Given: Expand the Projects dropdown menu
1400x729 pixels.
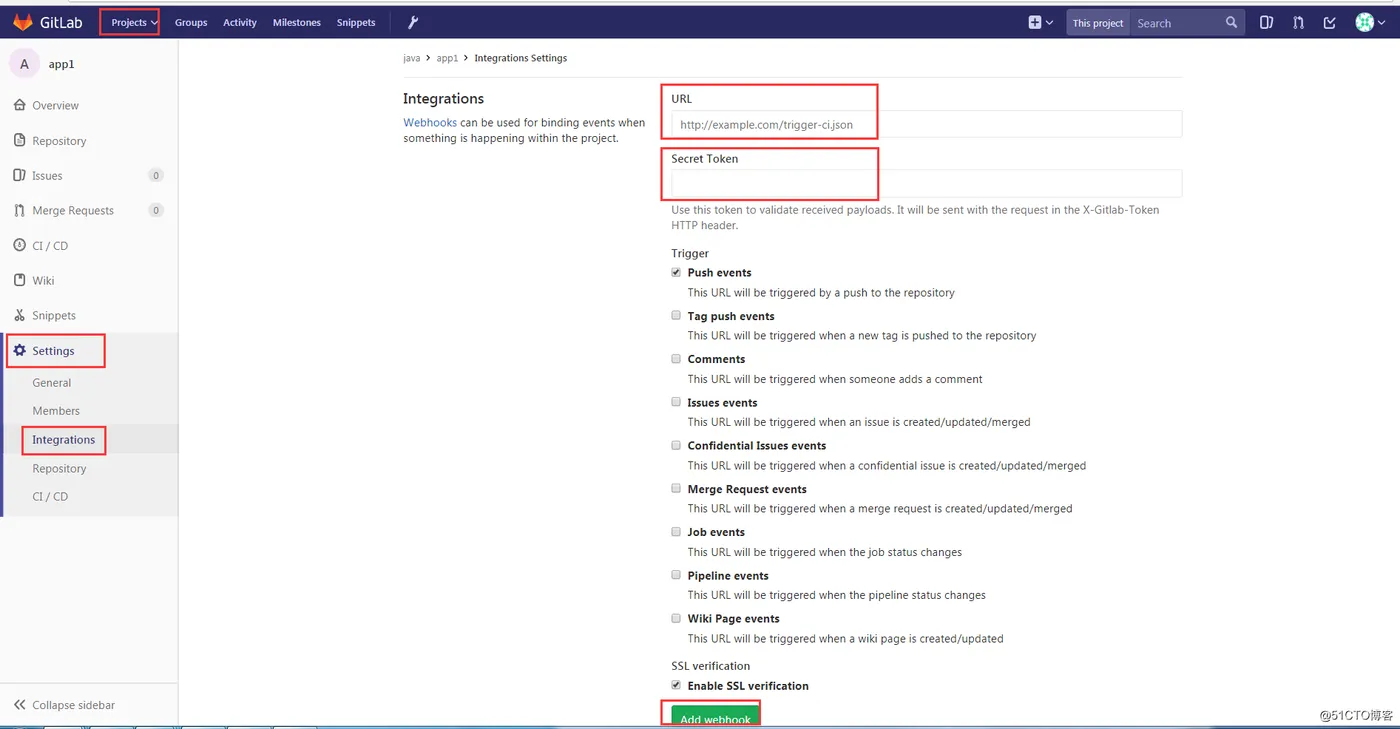Looking at the screenshot, I should pos(134,22).
